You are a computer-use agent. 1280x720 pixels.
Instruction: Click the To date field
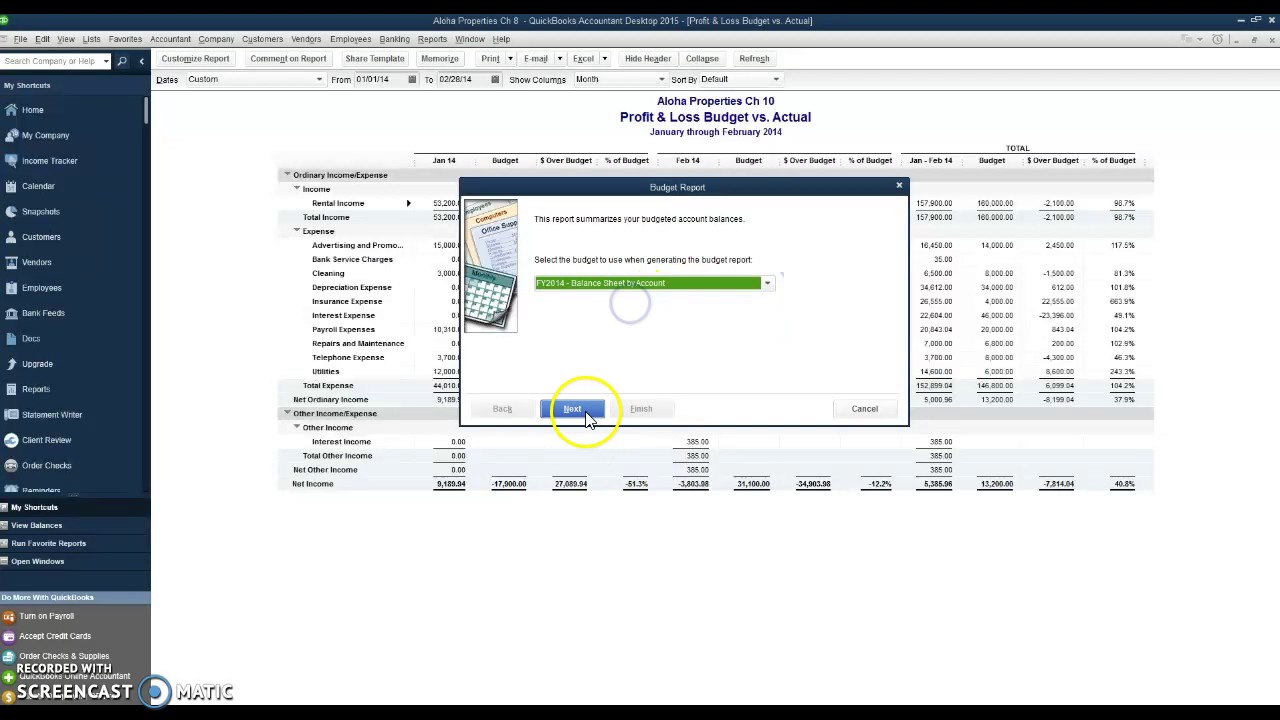click(x=463, y=80)
